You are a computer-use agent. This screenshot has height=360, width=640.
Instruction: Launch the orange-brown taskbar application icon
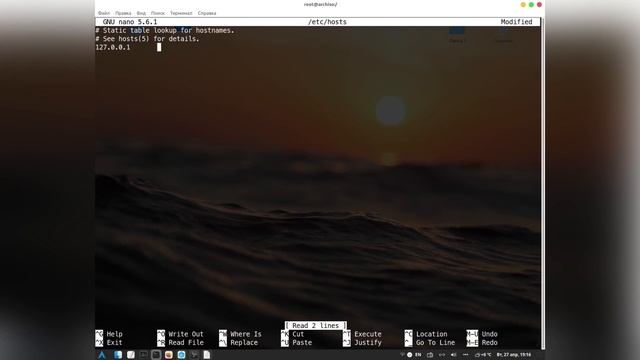[x=169, y=355]
